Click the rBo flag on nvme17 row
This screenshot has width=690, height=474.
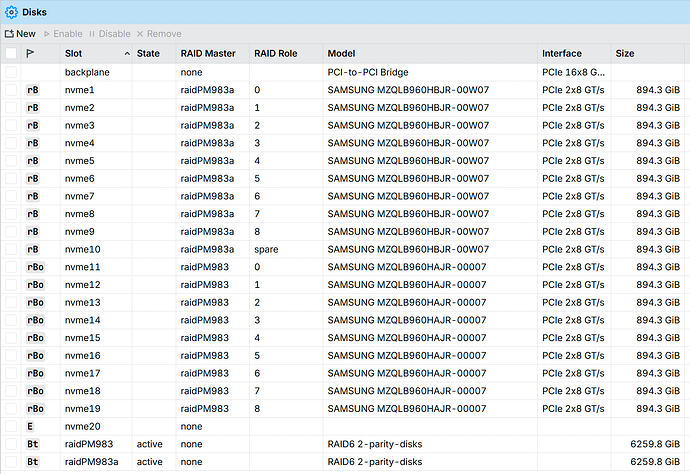click(35, 373)
